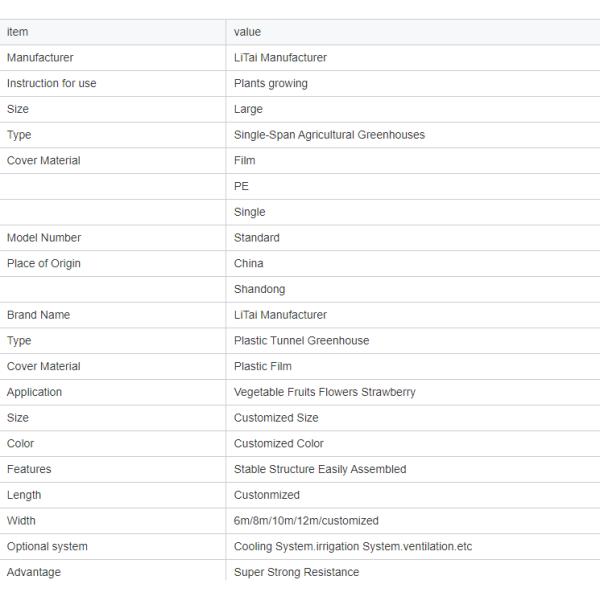Click the "Shandong" value cell
Viewport: 600px width, 600px height.
click(x=260, y=289)
